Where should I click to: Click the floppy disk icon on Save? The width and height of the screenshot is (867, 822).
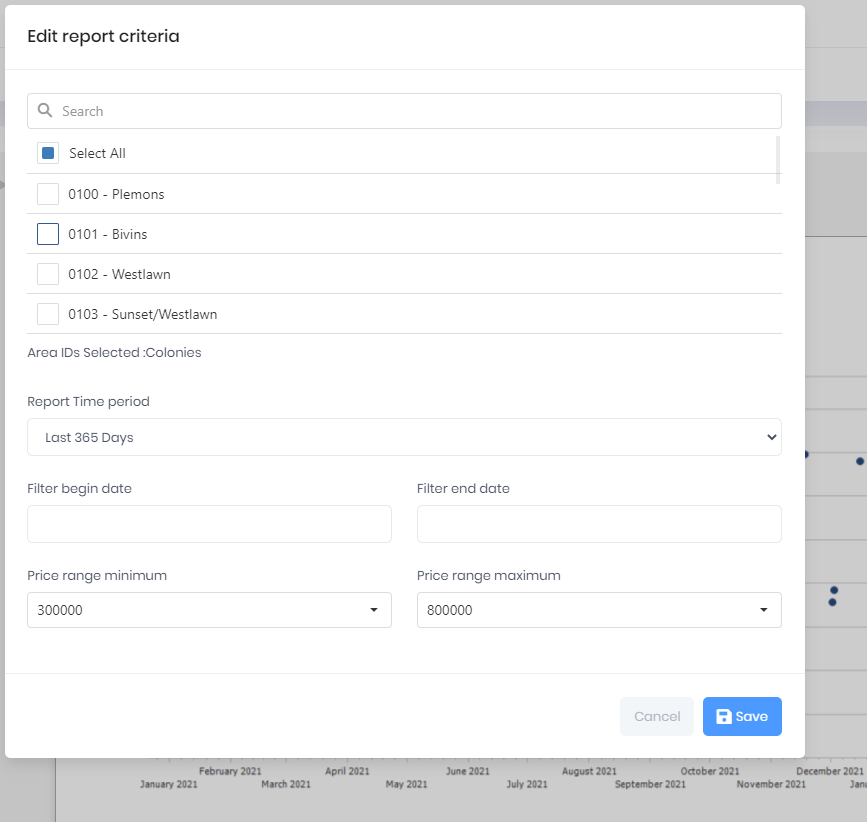(x=723, y=716)
